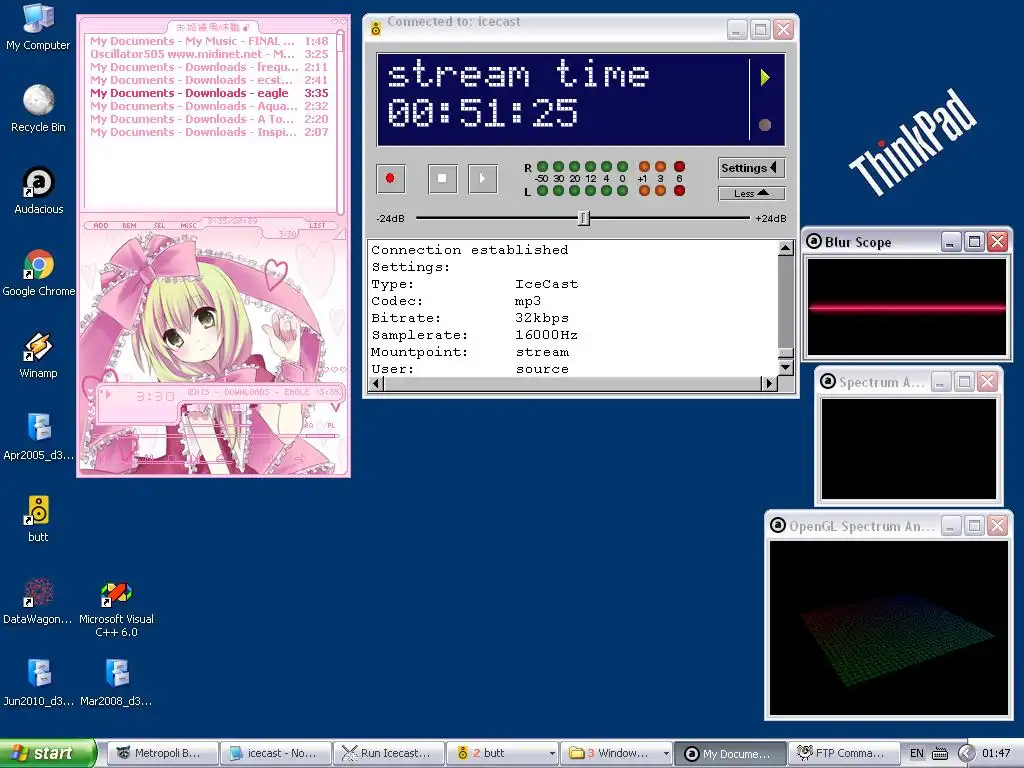Select the DataWagon desktop shortcut
This screenshot has height=768, width=1024.
38,601
